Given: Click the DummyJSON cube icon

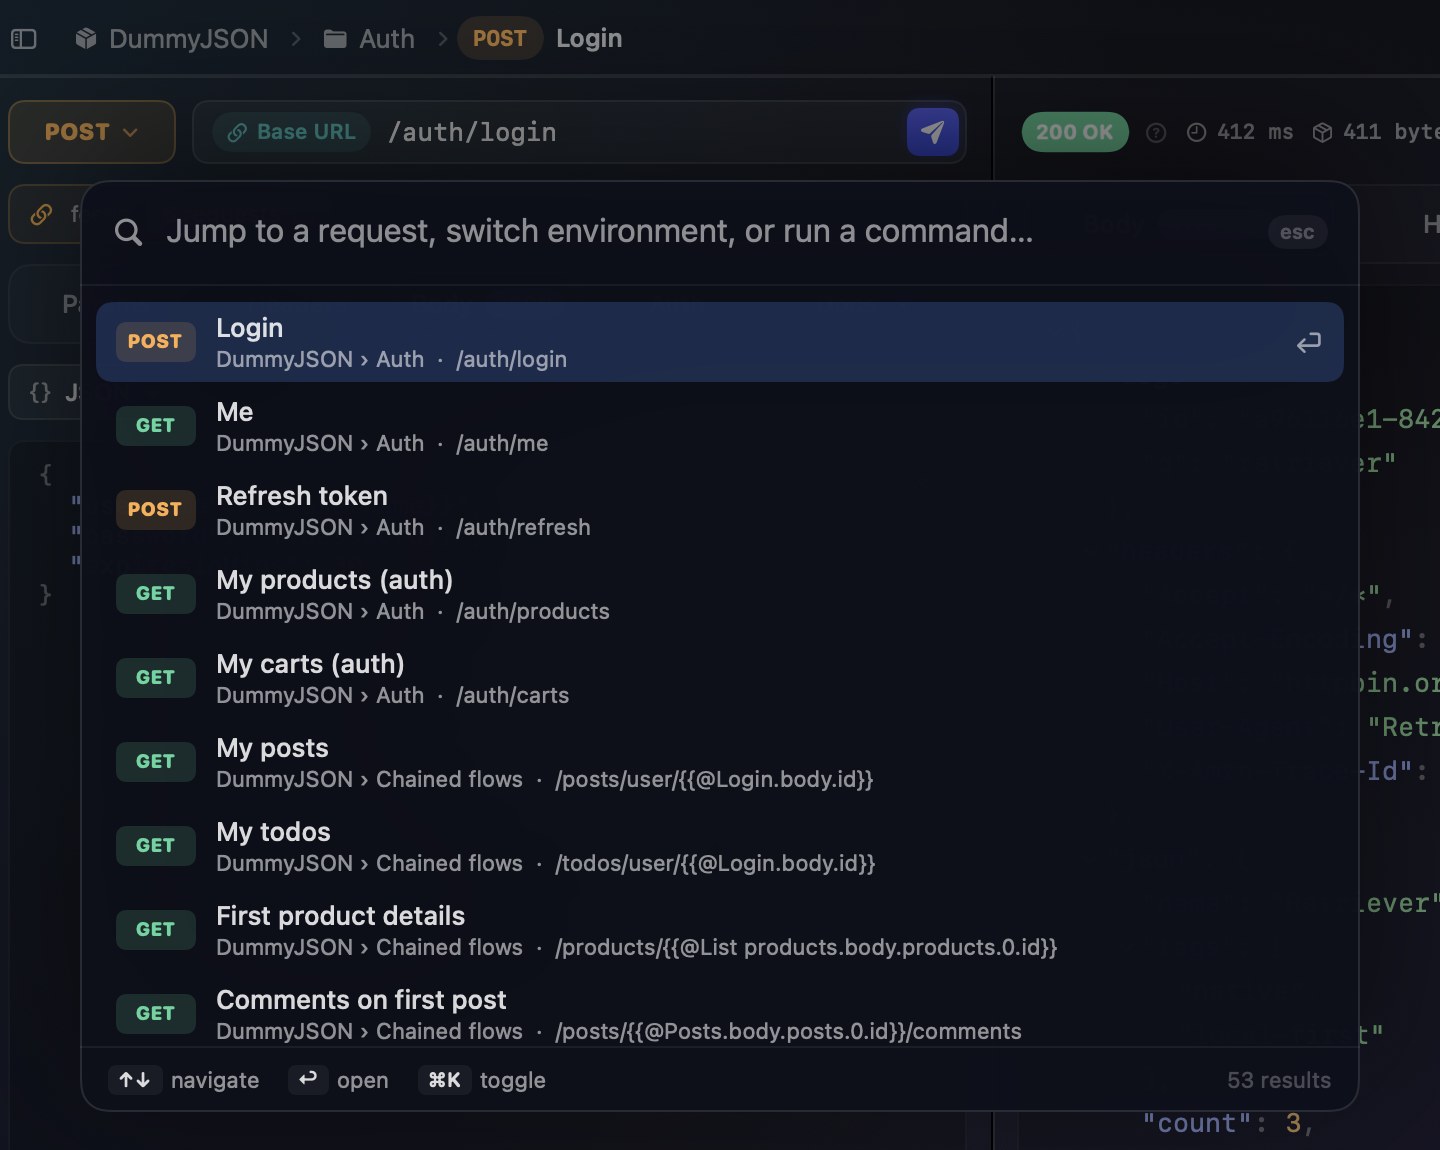Looking at the screenshot, I should 87,39.
